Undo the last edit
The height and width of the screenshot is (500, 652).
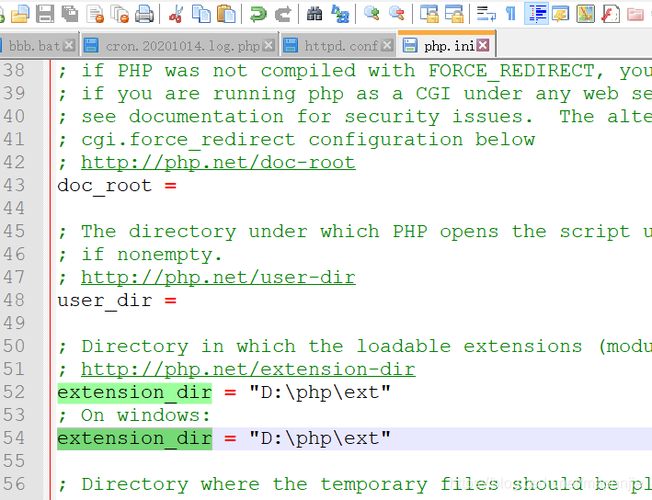tap(258, 14)
